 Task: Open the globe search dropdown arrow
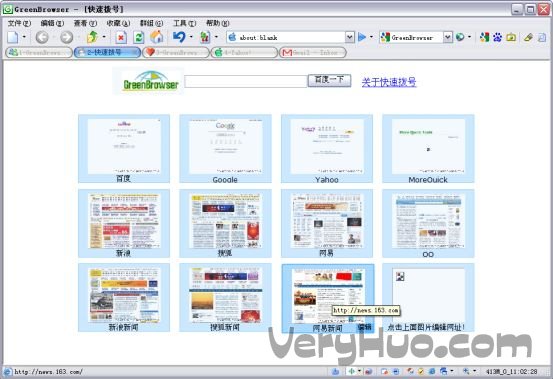point(469,37)
